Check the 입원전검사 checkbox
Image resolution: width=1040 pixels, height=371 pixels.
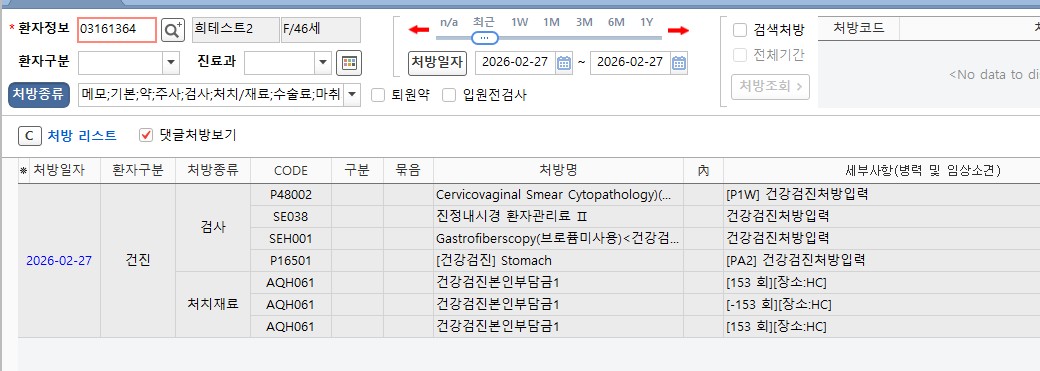(449, 95)
